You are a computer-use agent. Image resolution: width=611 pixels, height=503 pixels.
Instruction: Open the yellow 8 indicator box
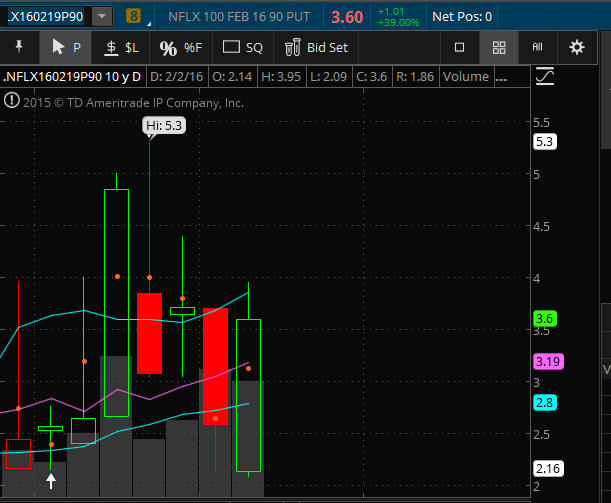pos(135,16)
